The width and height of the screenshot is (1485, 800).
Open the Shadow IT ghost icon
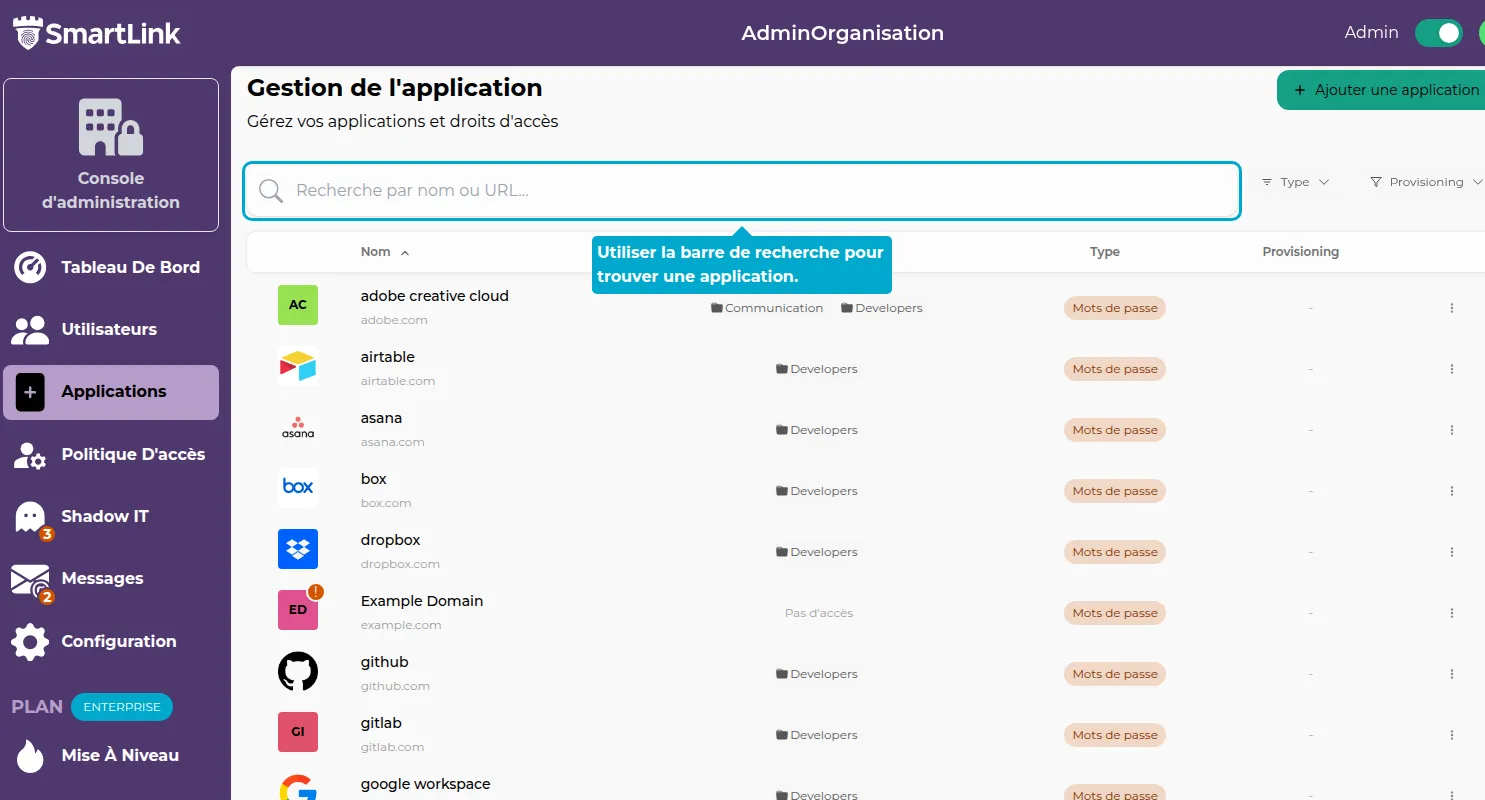pos(30,517)
